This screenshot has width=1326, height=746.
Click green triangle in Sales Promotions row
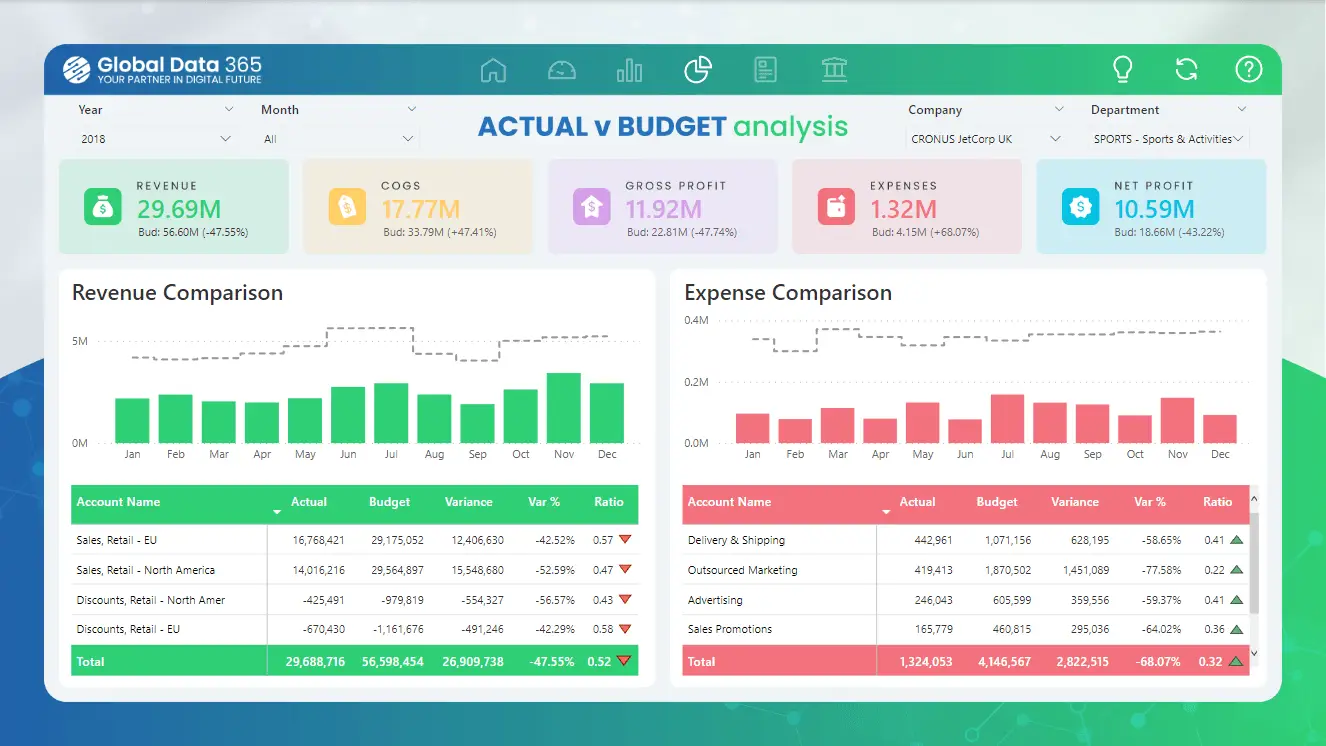tap(1236, 629)
